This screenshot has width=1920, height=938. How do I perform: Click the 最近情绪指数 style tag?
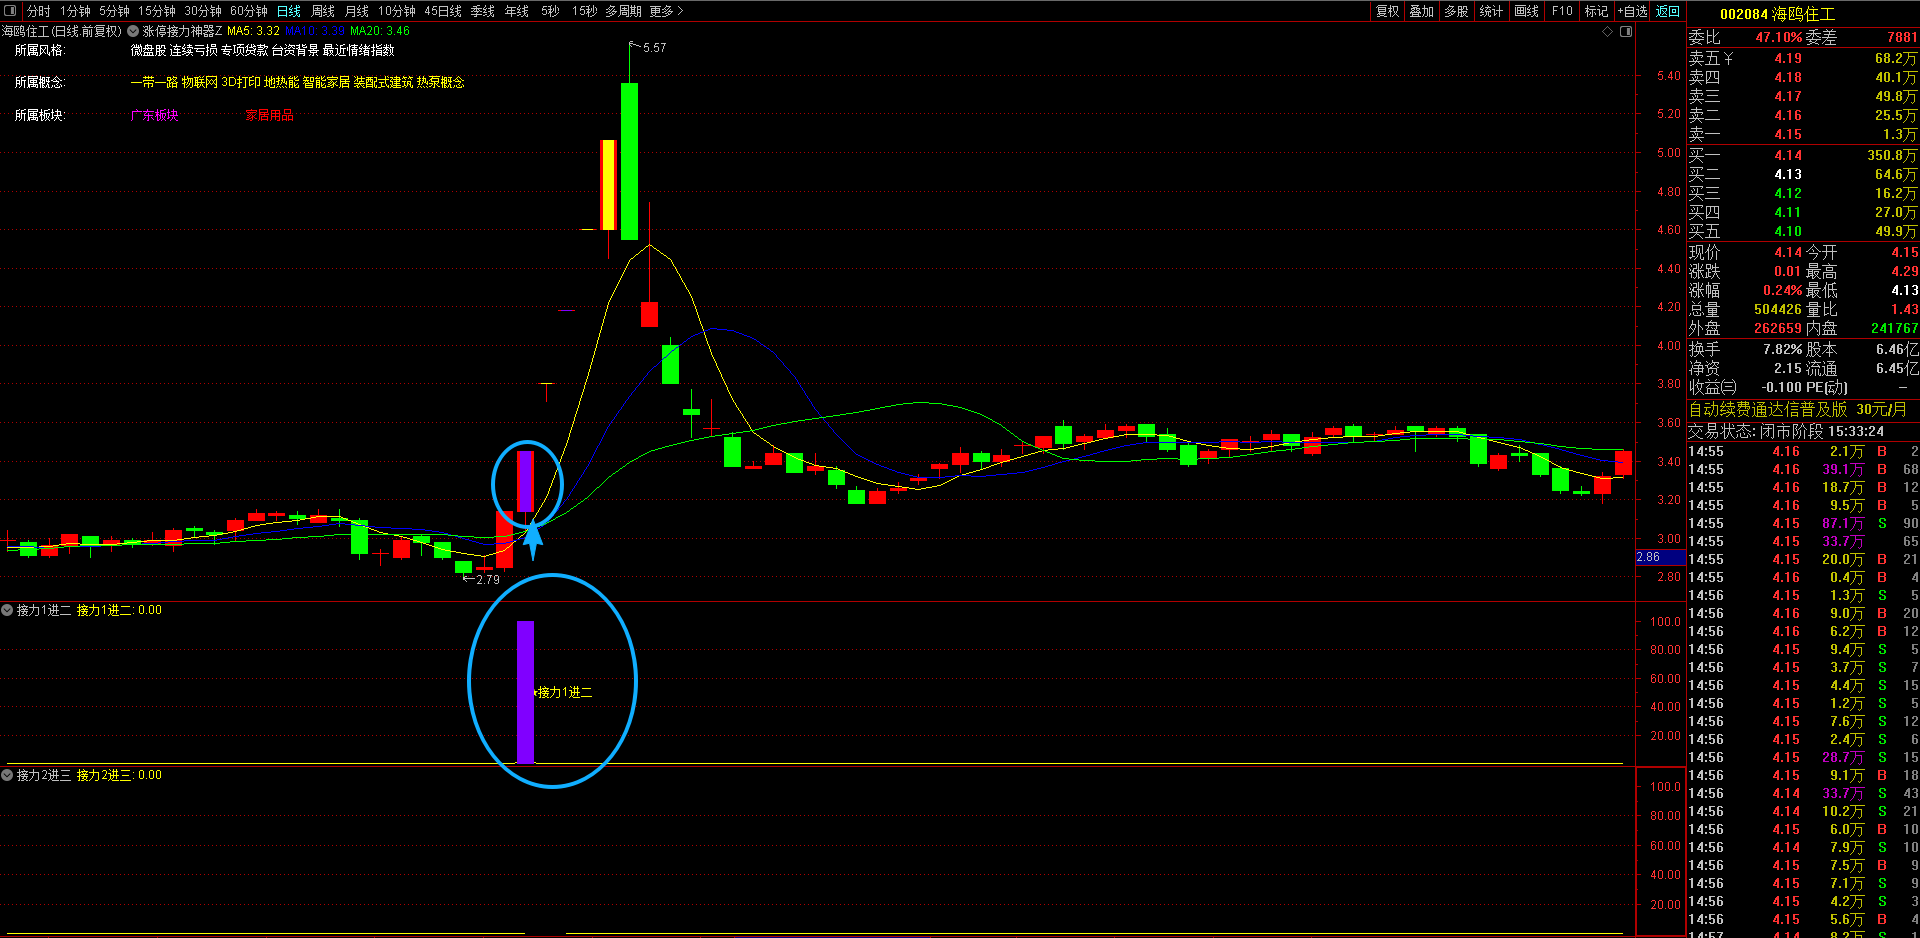[358, 50]
